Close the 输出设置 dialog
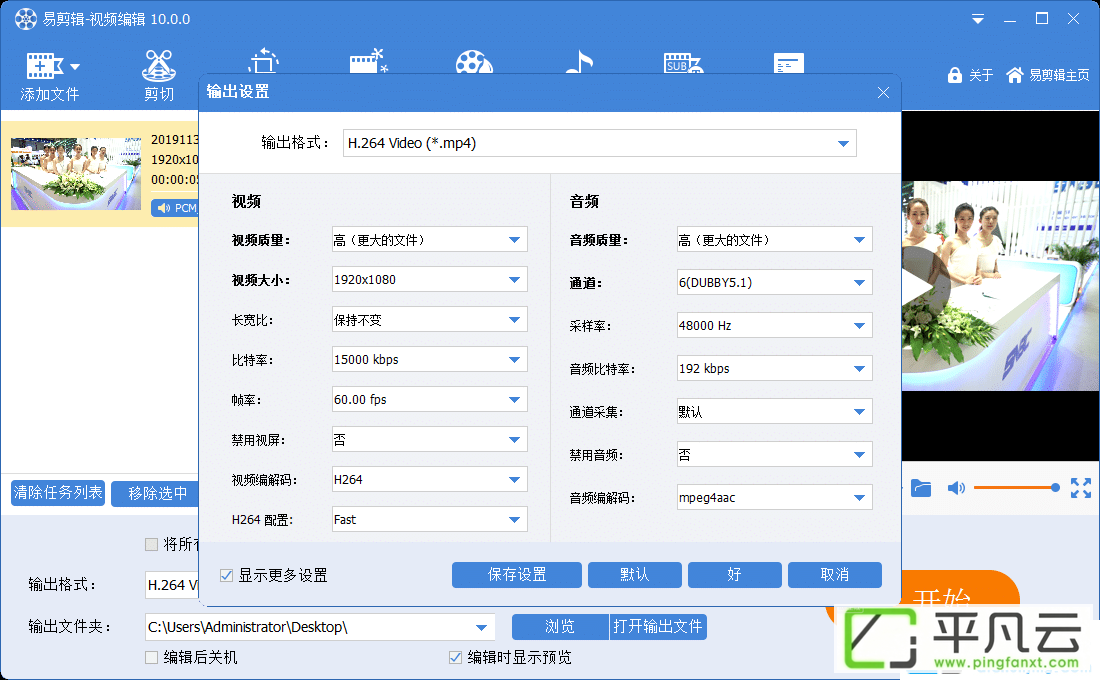This screenshot has width=1100, height=680. 883,93
